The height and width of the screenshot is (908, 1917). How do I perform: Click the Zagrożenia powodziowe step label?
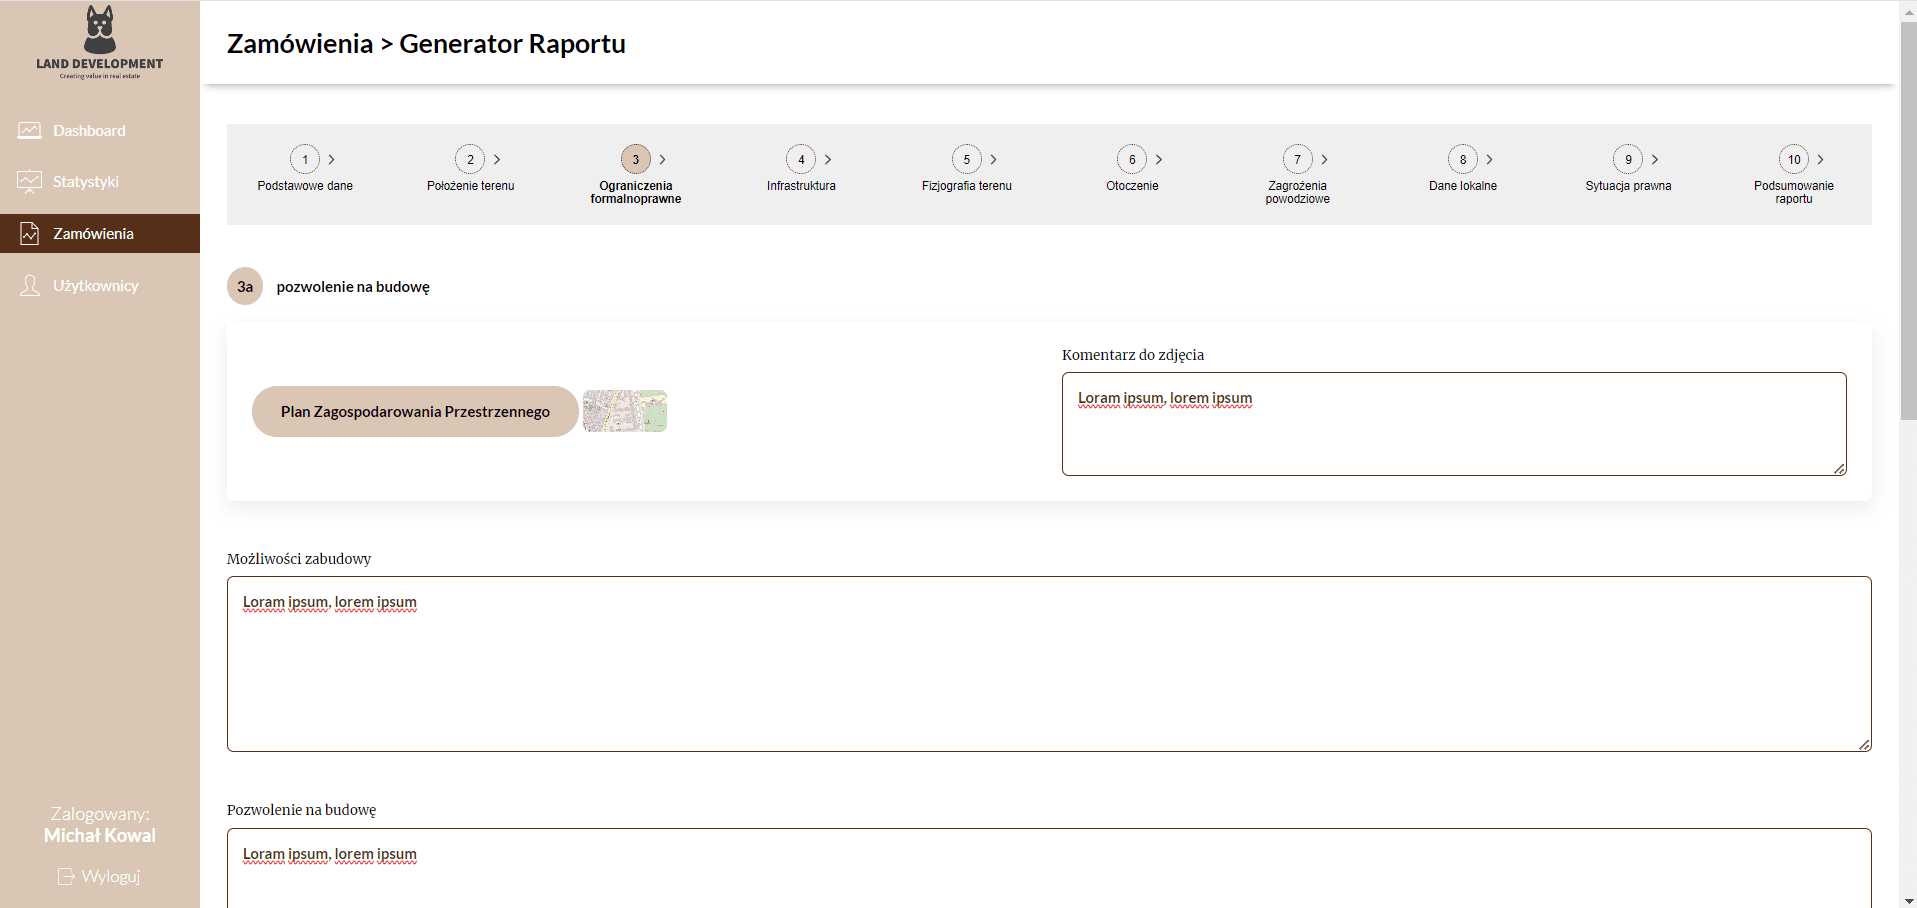1298,192
